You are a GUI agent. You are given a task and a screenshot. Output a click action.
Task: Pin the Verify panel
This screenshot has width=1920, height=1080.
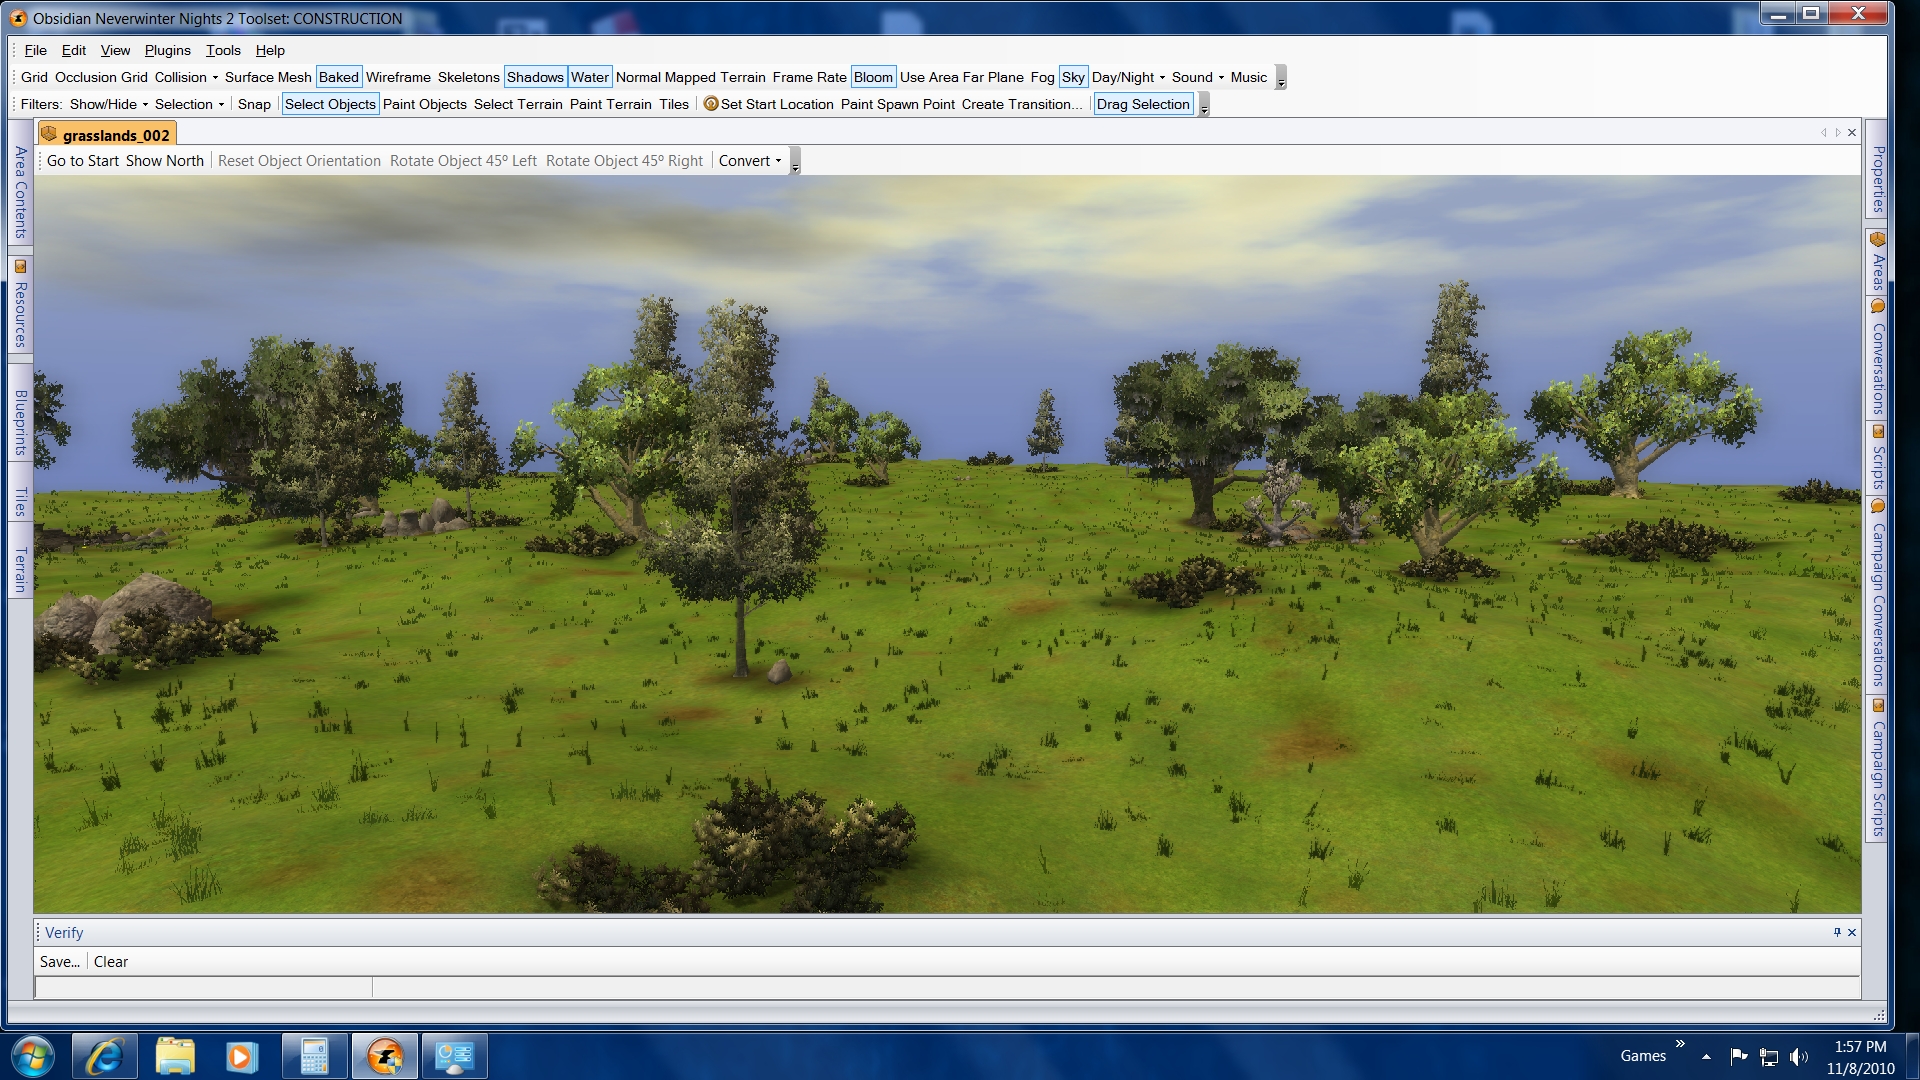click(1837, 932)
